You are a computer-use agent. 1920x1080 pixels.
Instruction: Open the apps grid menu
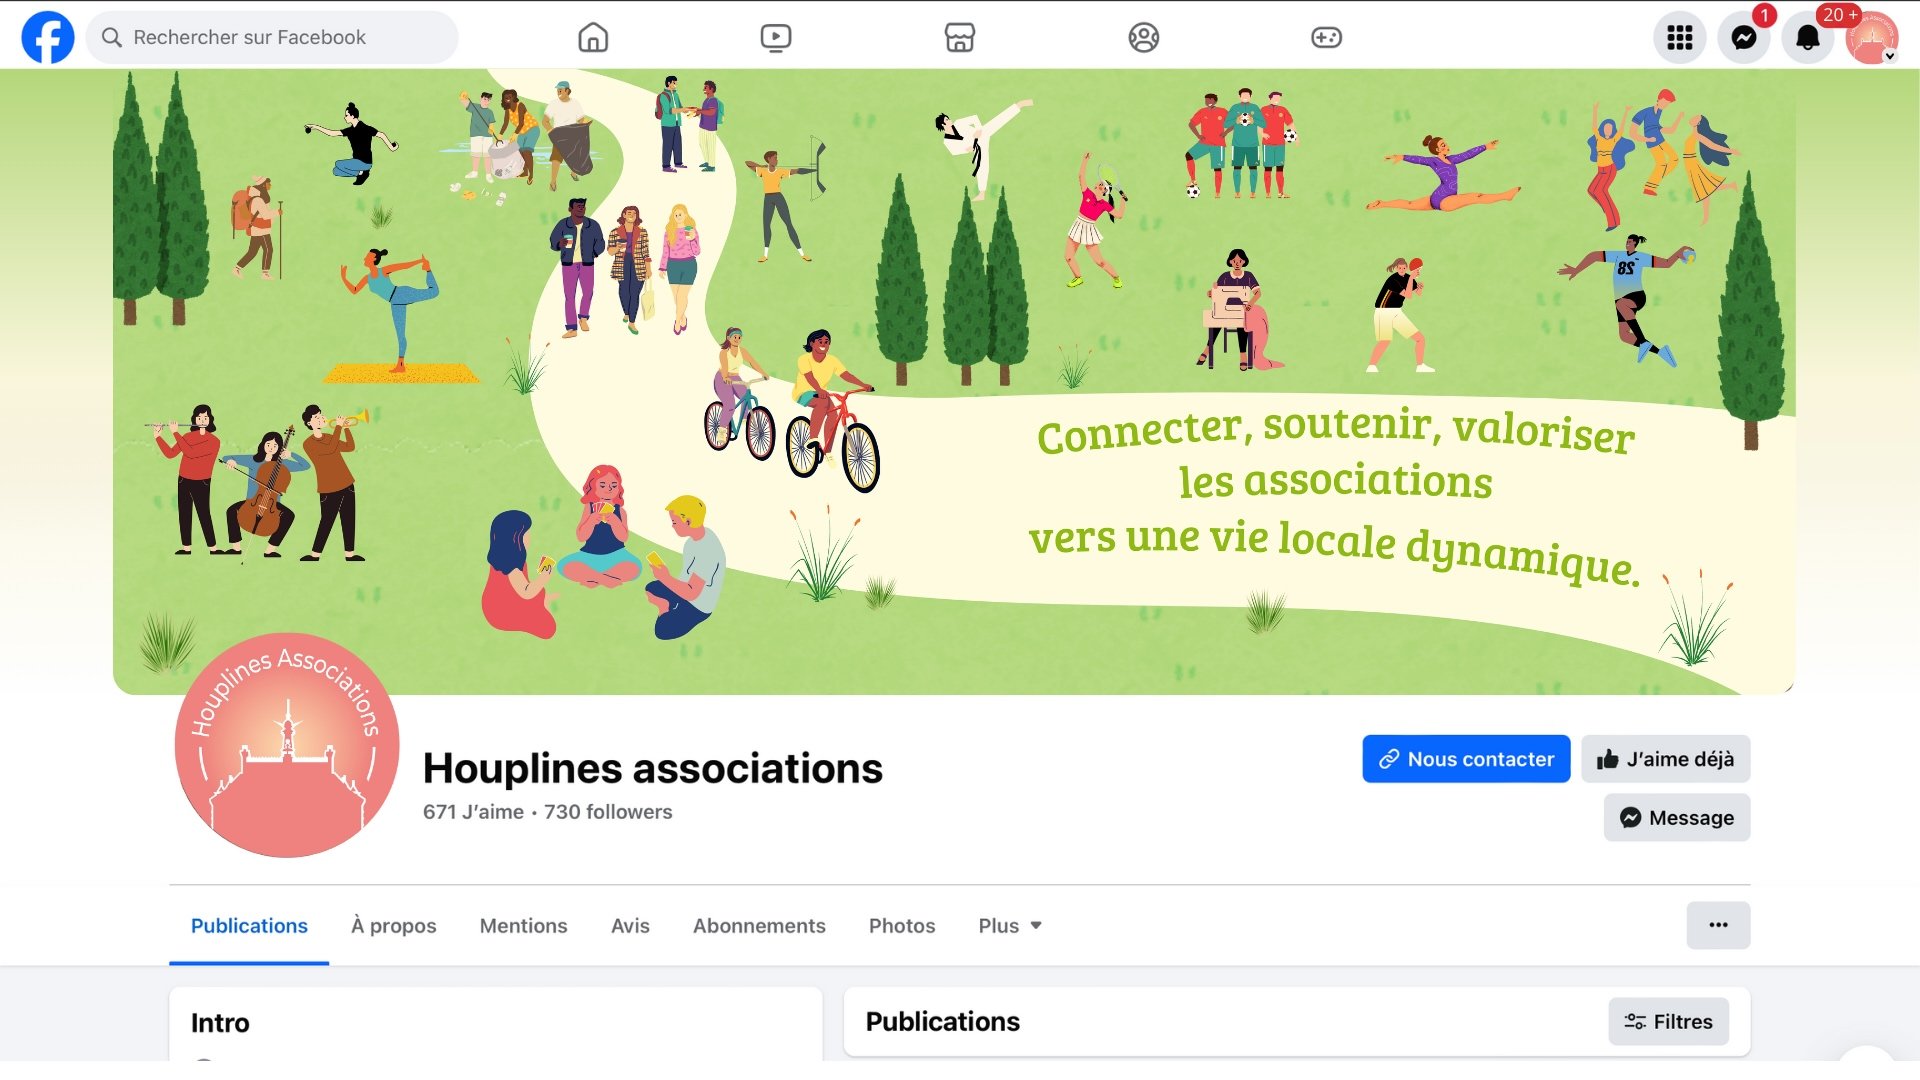1680,38
